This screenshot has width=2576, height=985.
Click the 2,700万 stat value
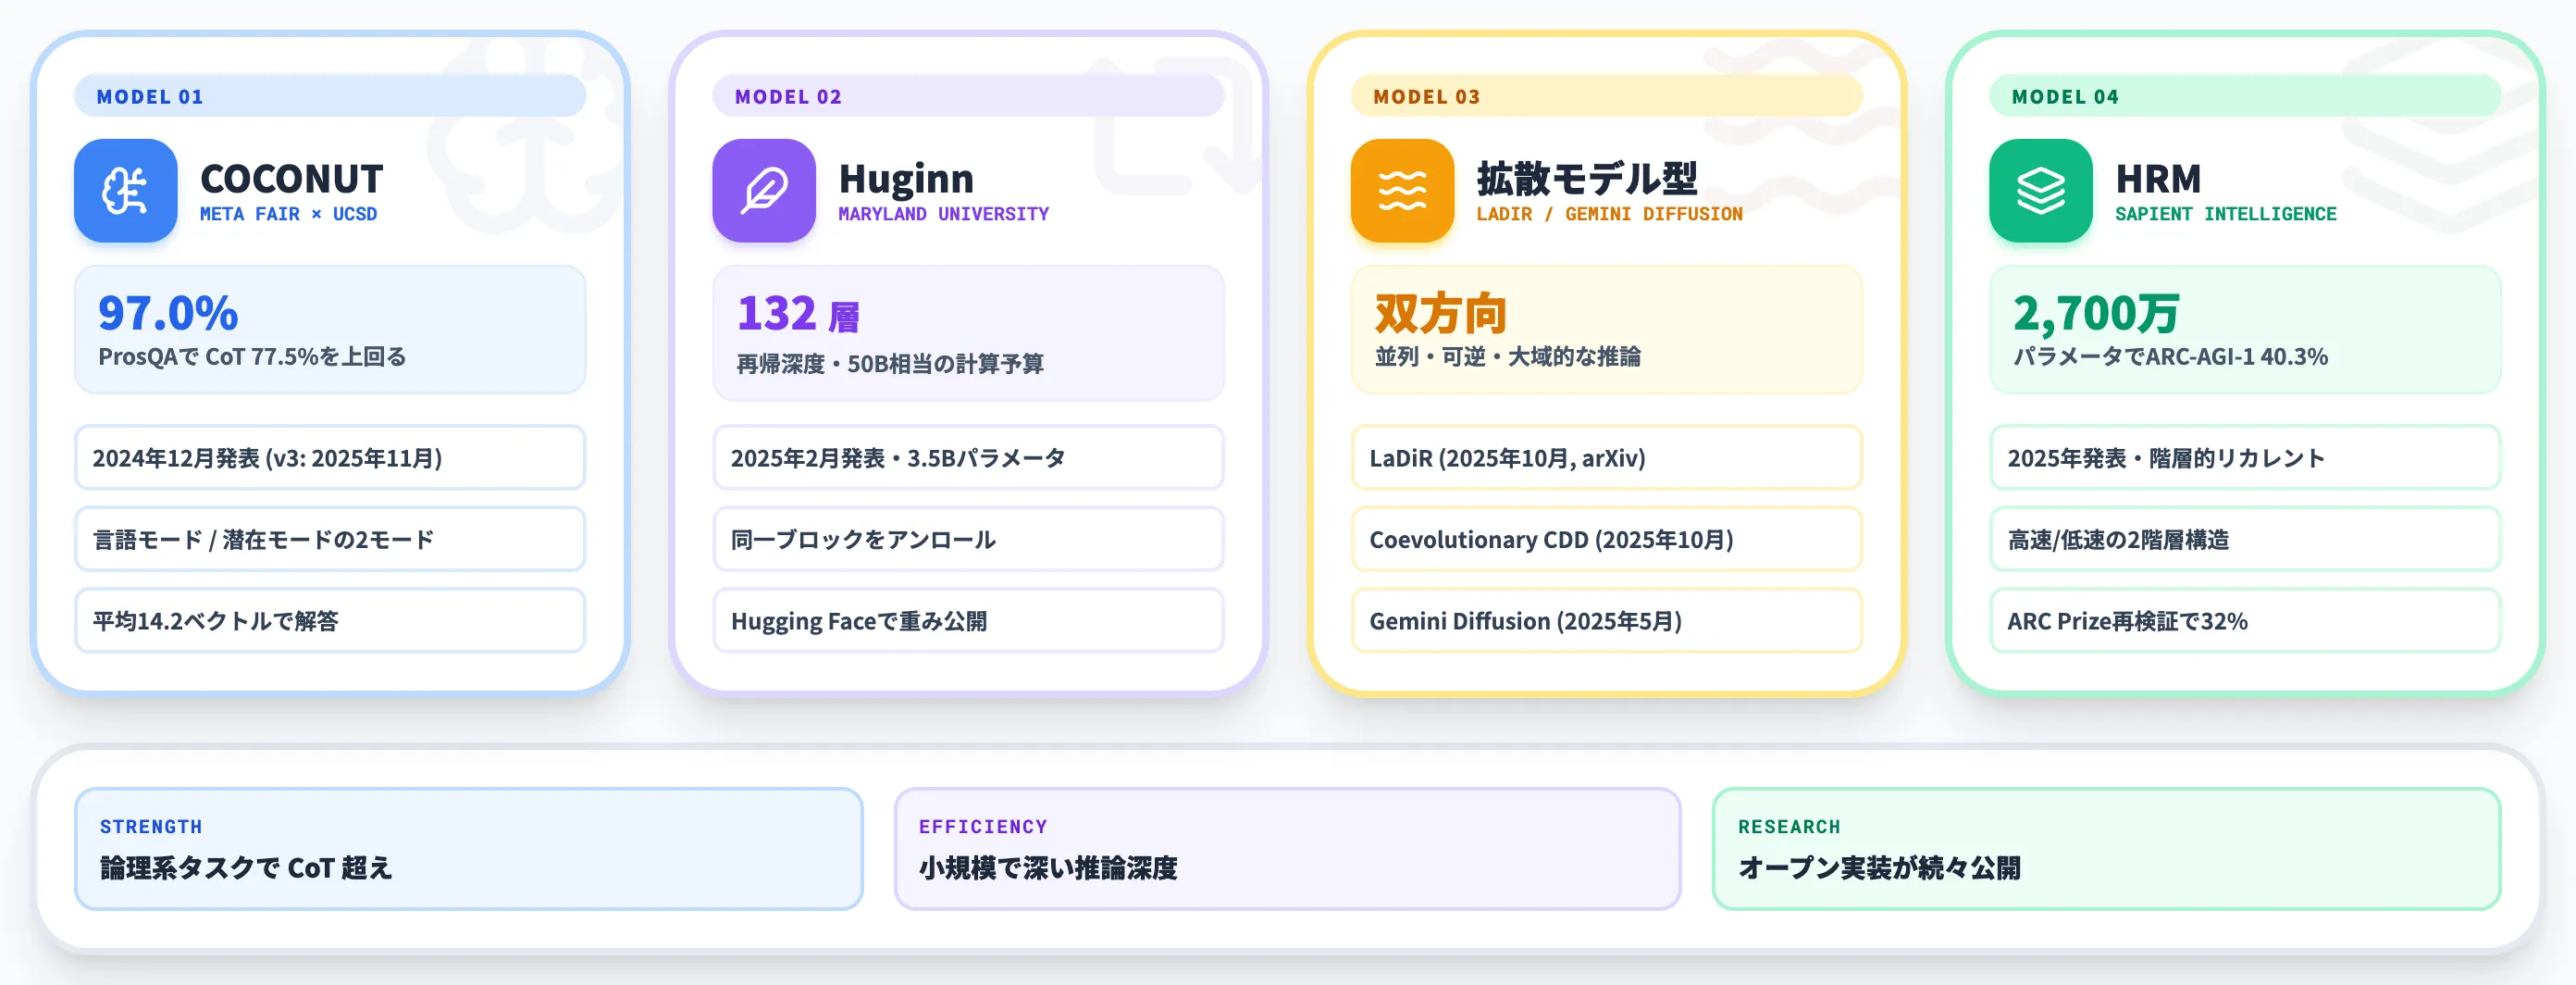[x=2096, y=314]
